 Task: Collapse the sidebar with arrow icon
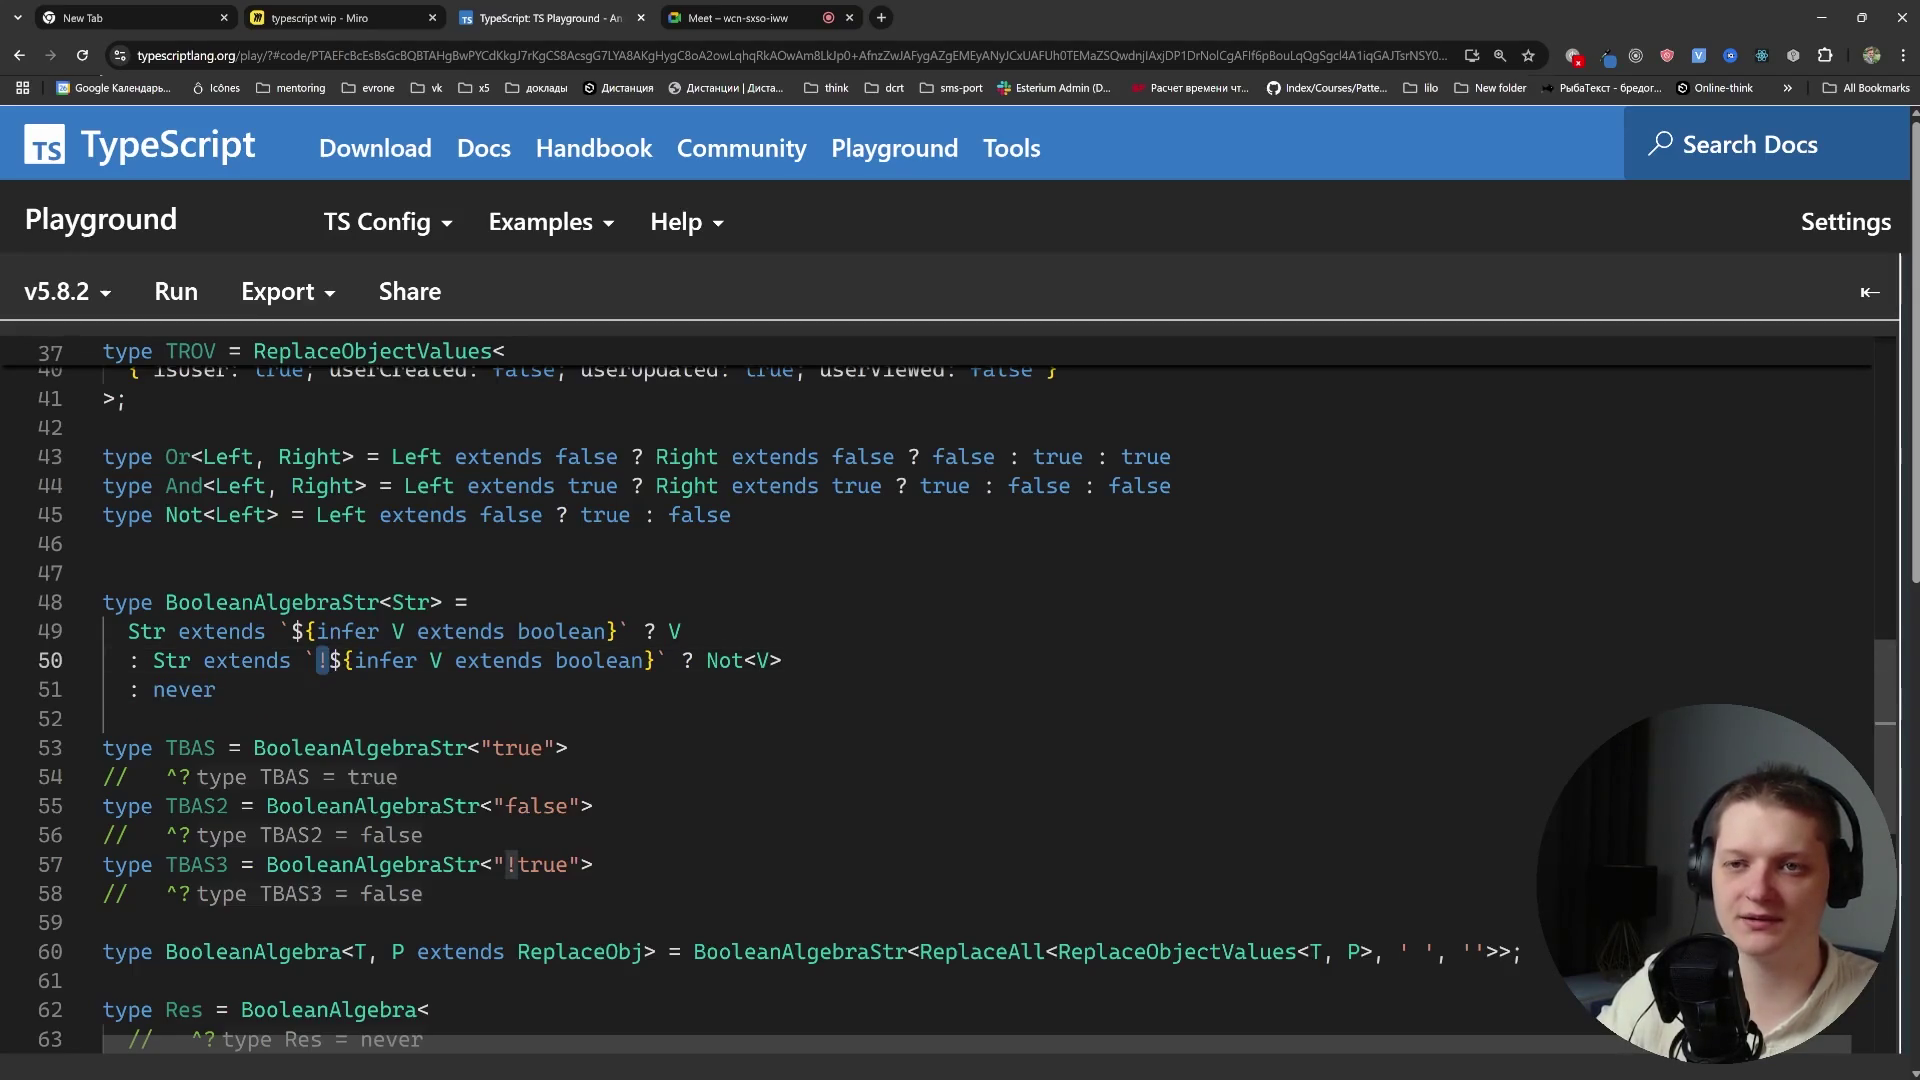pos(1869,292)
